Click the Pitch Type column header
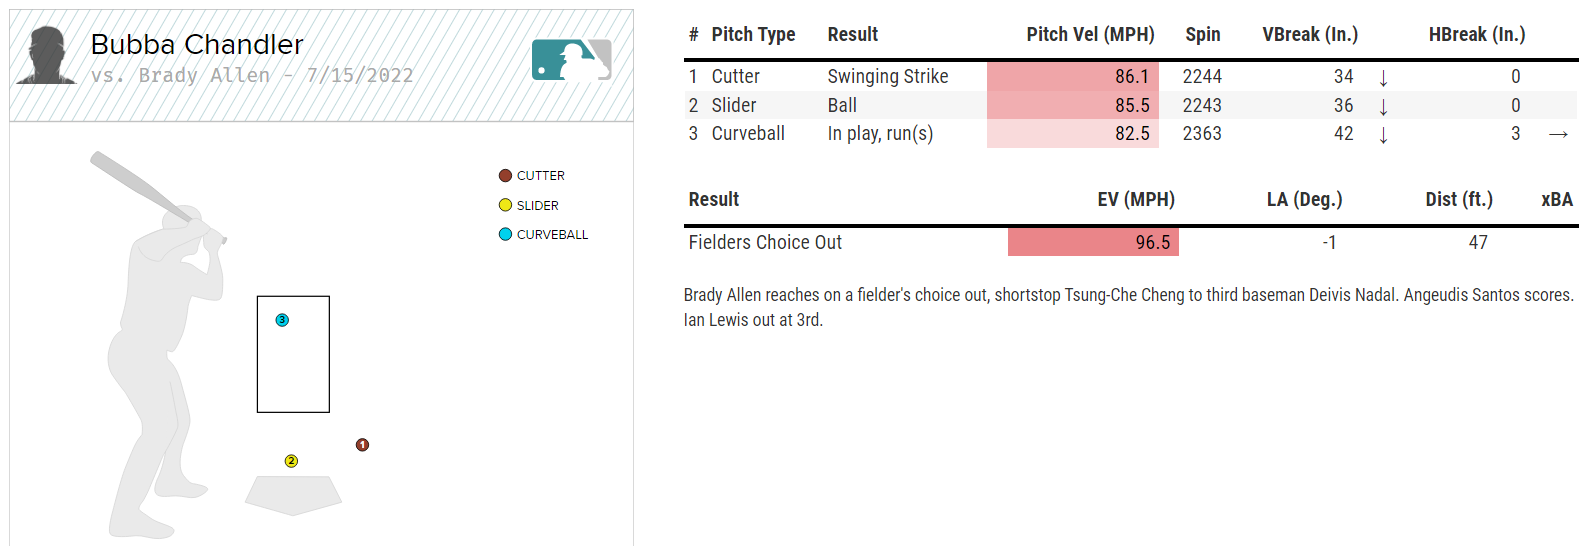This screenshot has height=546, width=1588. click(753, 34)
